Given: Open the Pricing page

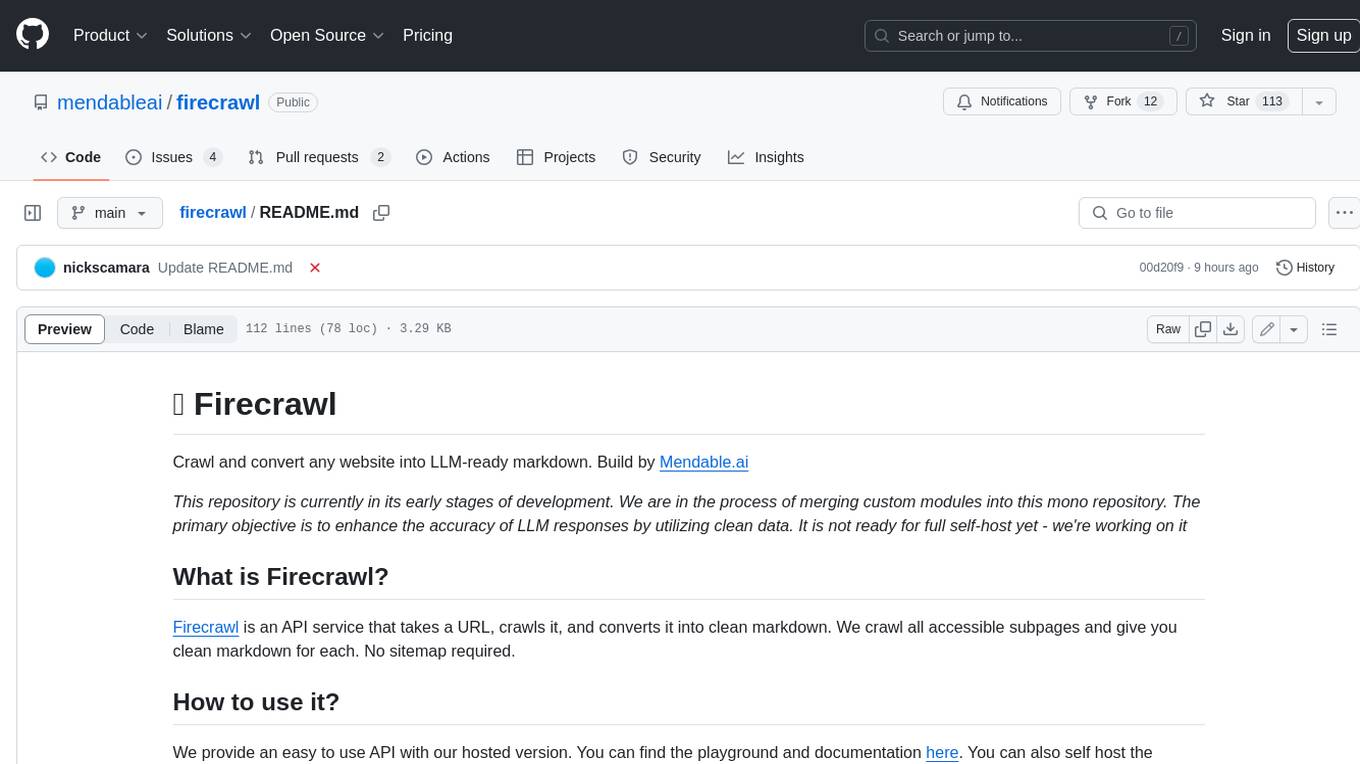Looking at the screenshot, I should point(427,35).
